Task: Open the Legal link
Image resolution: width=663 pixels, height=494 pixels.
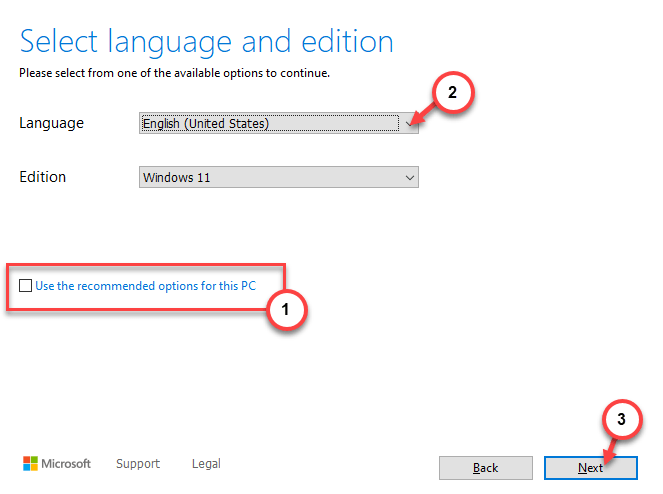Action: (x=206, y=464)
